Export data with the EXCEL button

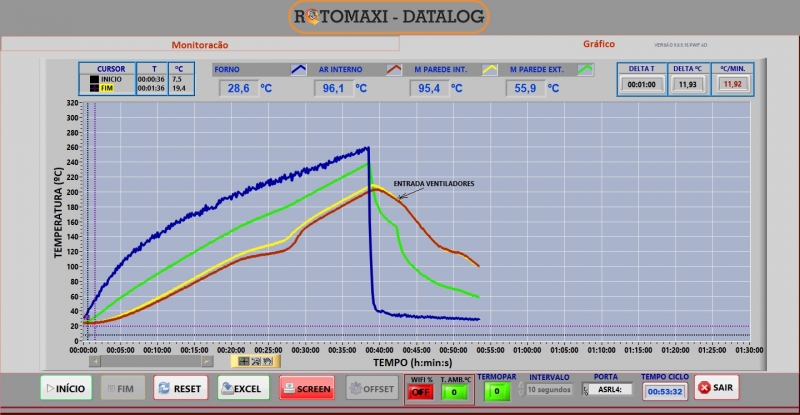tap(243, 388)
